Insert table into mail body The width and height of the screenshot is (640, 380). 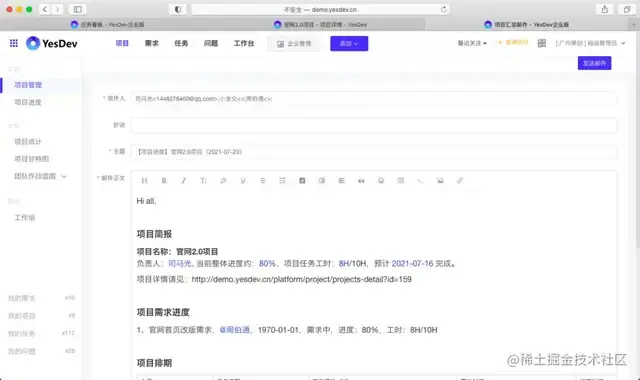(401, 180)
